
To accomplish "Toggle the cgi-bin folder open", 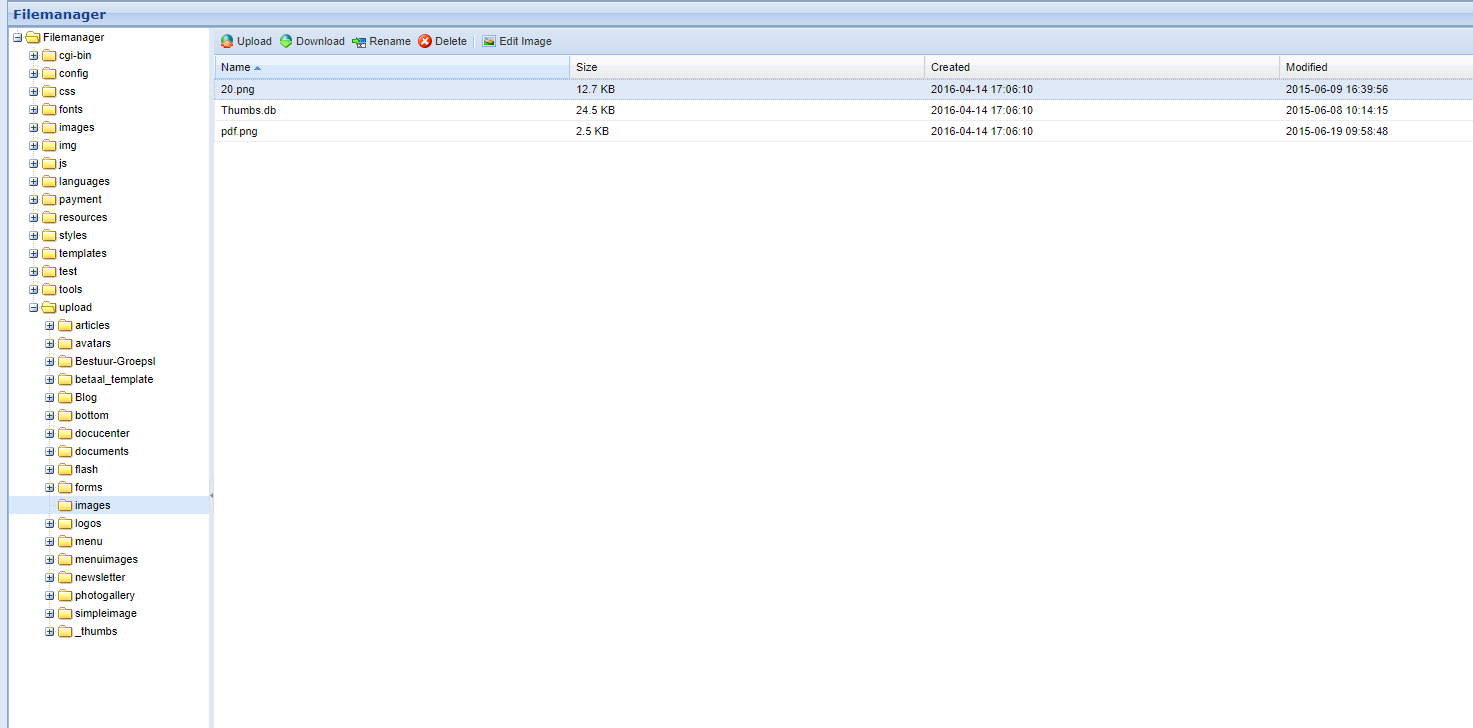I will (x=33, y=55).
